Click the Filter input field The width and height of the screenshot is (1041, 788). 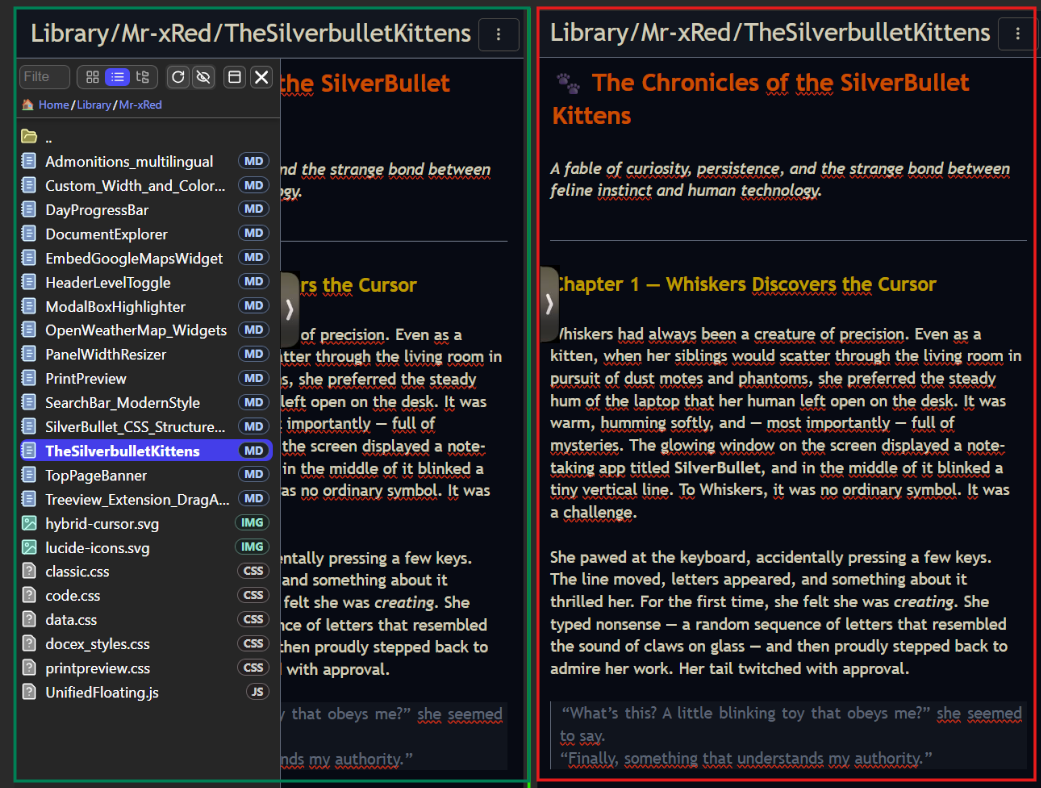pyautogui.click(x=44, y=77)
